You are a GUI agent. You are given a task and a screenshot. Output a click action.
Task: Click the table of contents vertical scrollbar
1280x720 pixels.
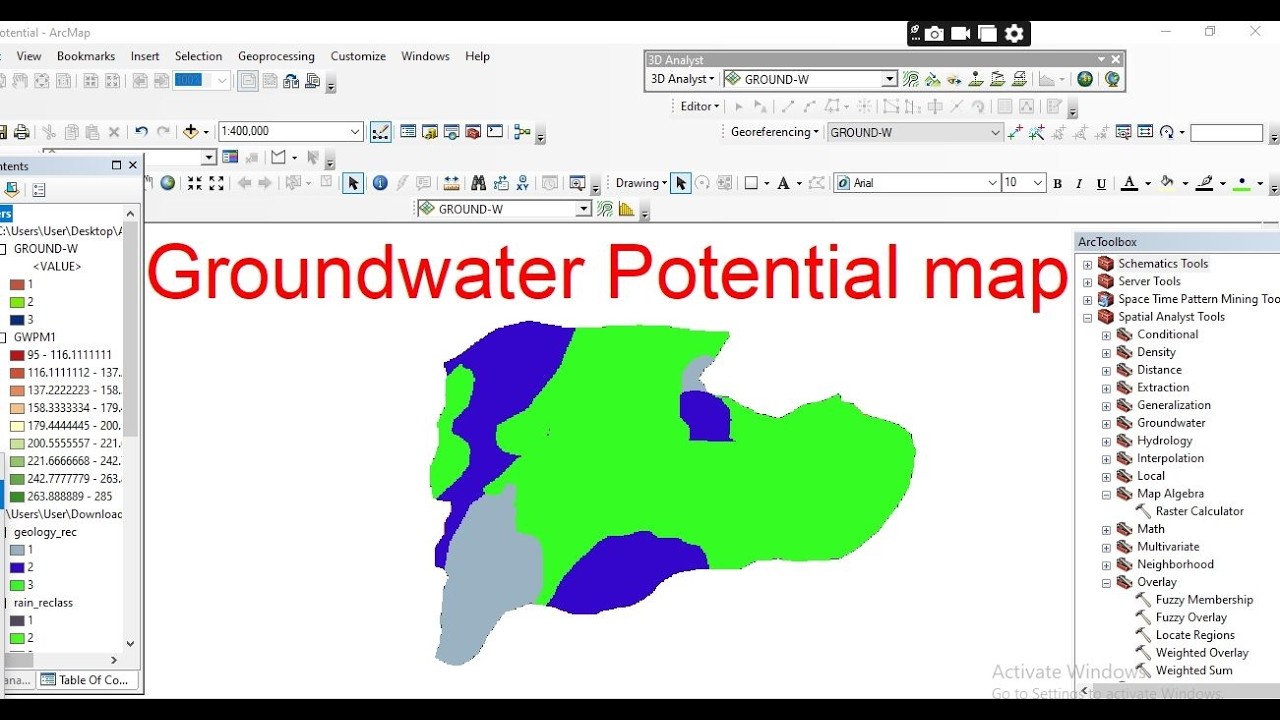pyautogui.click(x=130, y=428)
